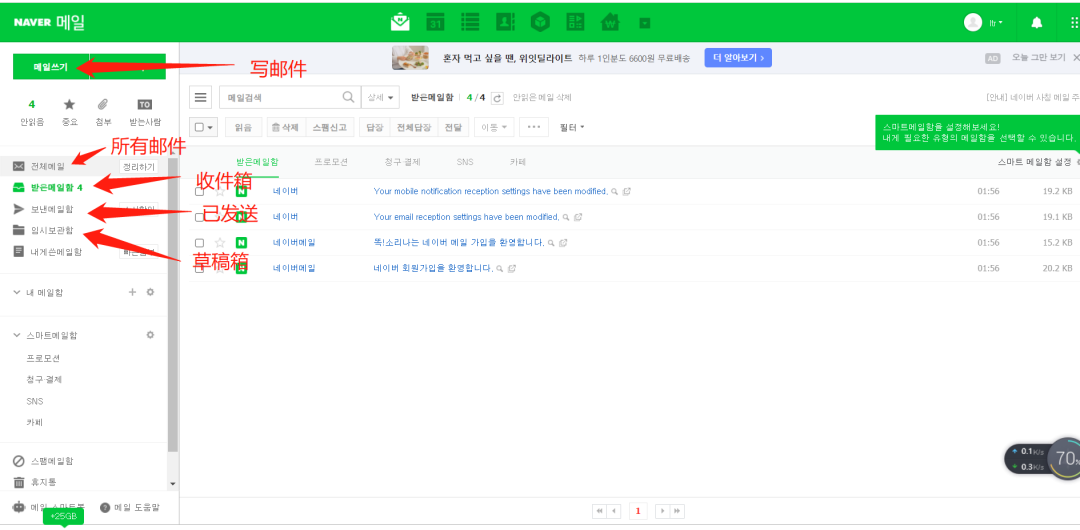The image size is (1080, 530).
Task: Click the 메일쓰기 compose button
Action: pos(51,67)
